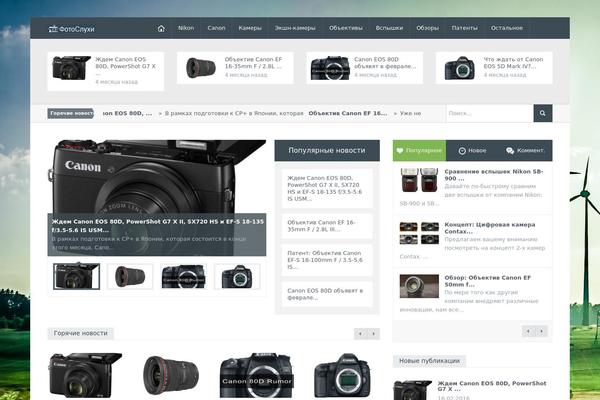Click the EOS 5D thumbnail in top card row

pyautogui.click(x=460, y=68)
